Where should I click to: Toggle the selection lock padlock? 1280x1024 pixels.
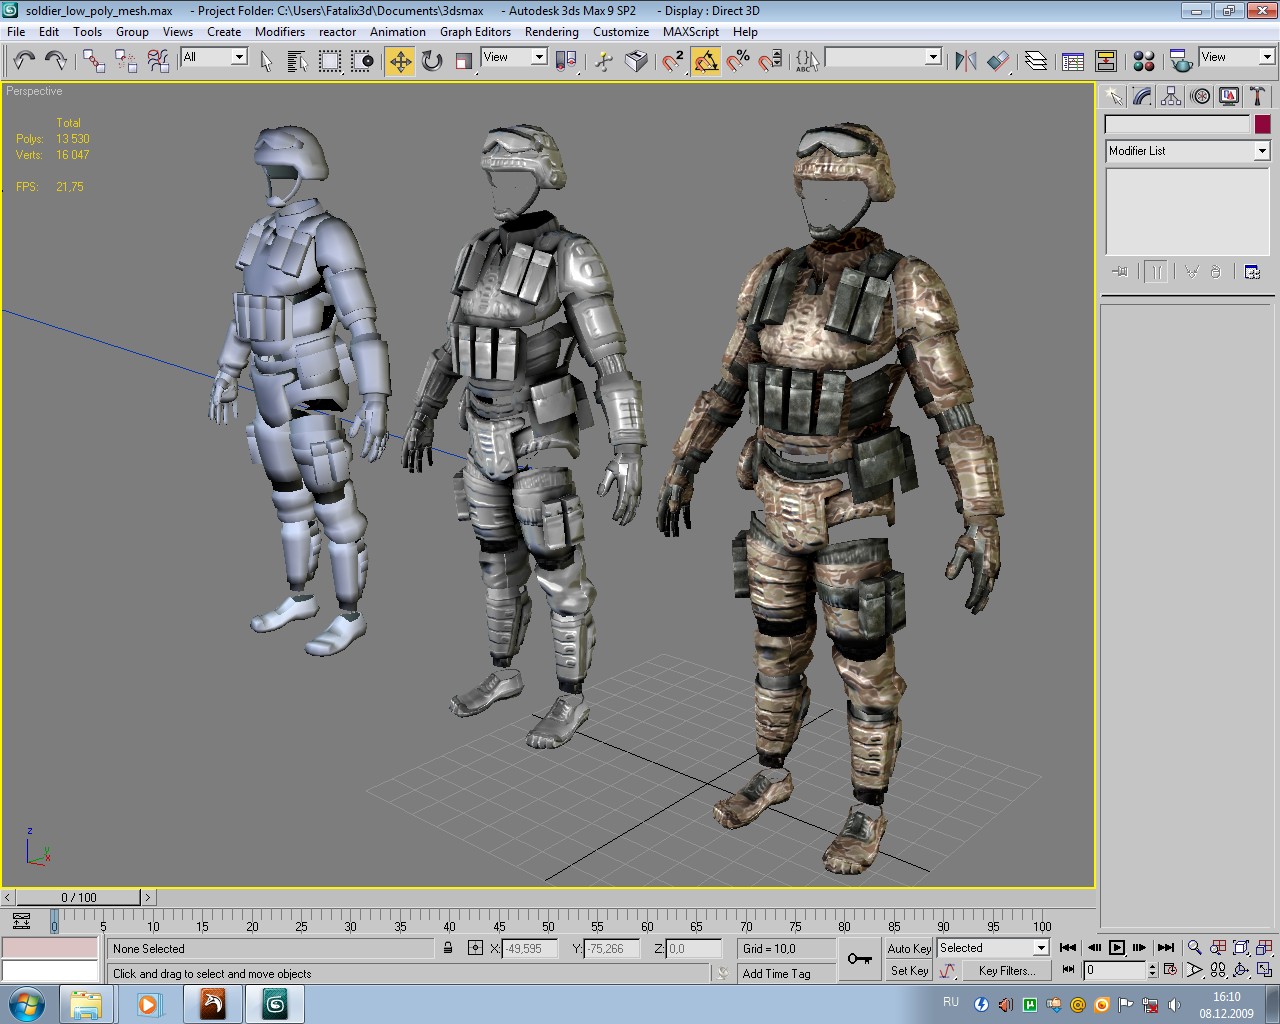448,948
